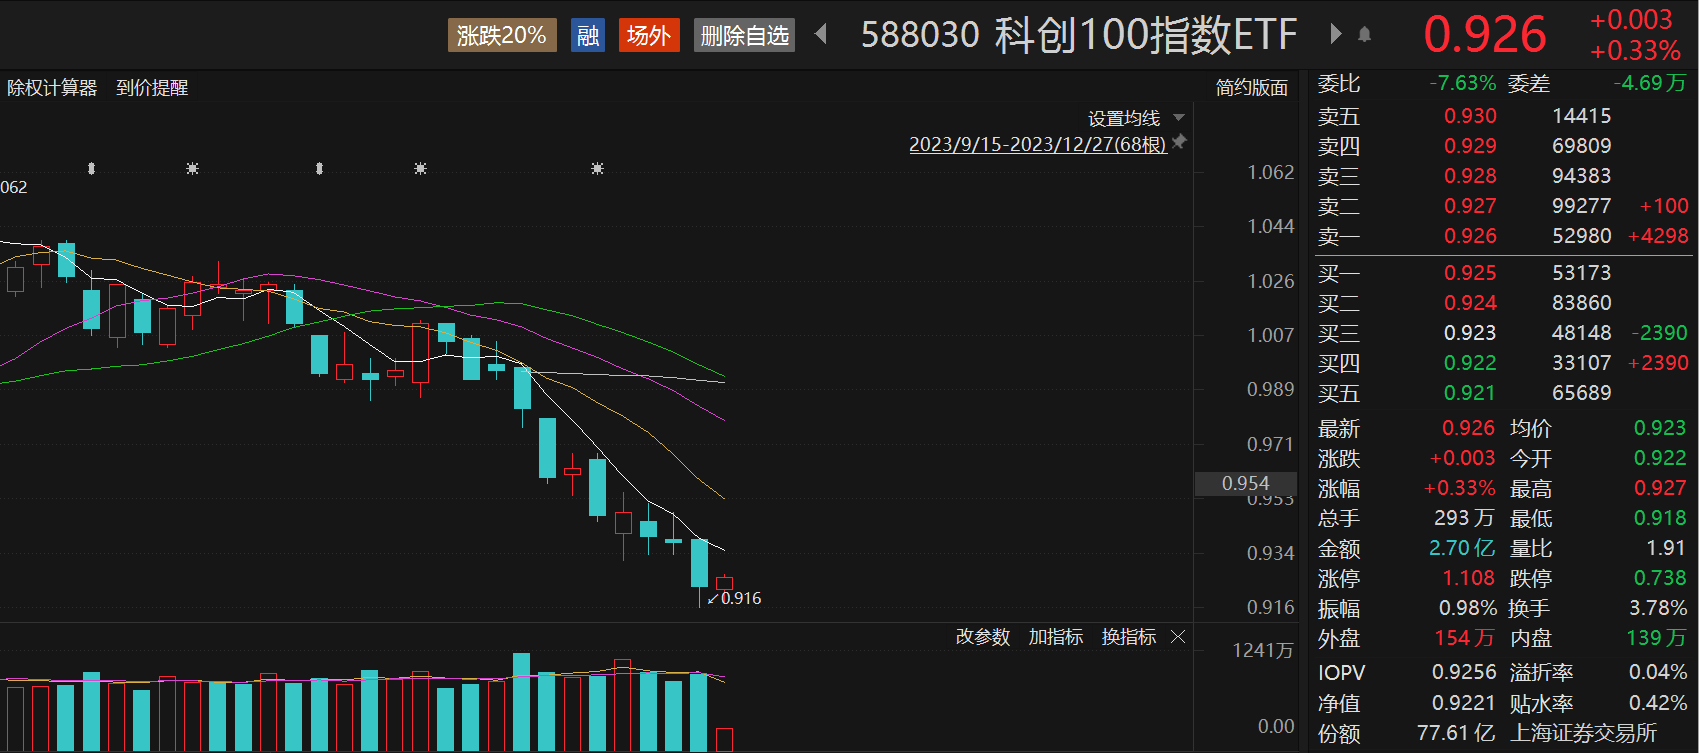Click the pin icon beside the date range

1180,142
